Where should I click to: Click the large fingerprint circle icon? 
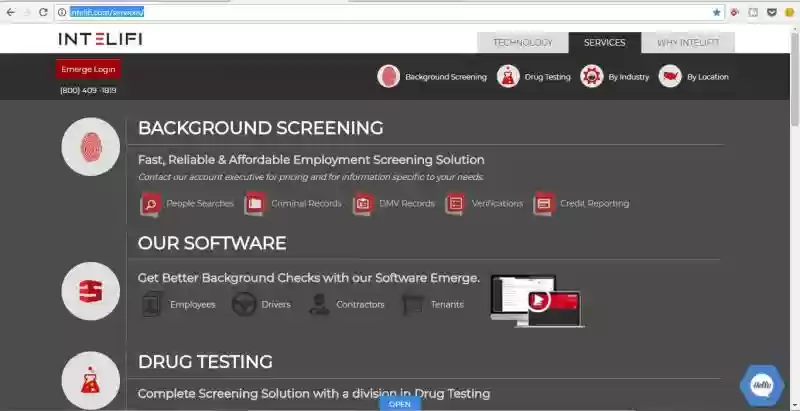[x=91, y=147]
